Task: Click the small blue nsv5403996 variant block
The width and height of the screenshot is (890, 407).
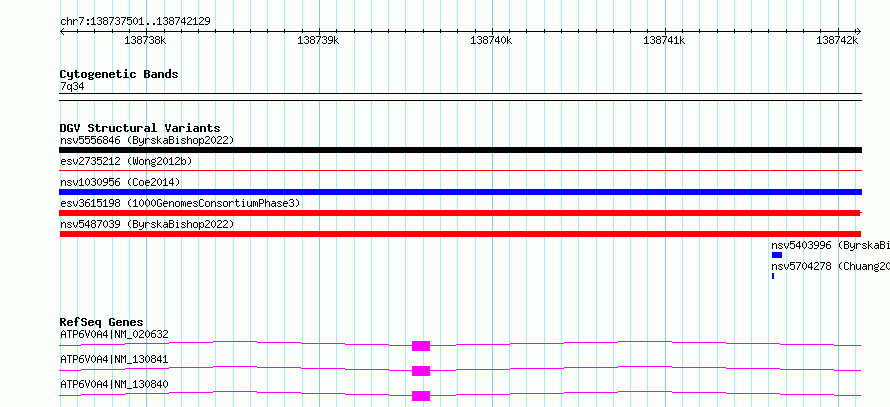Action: [776, 255]
